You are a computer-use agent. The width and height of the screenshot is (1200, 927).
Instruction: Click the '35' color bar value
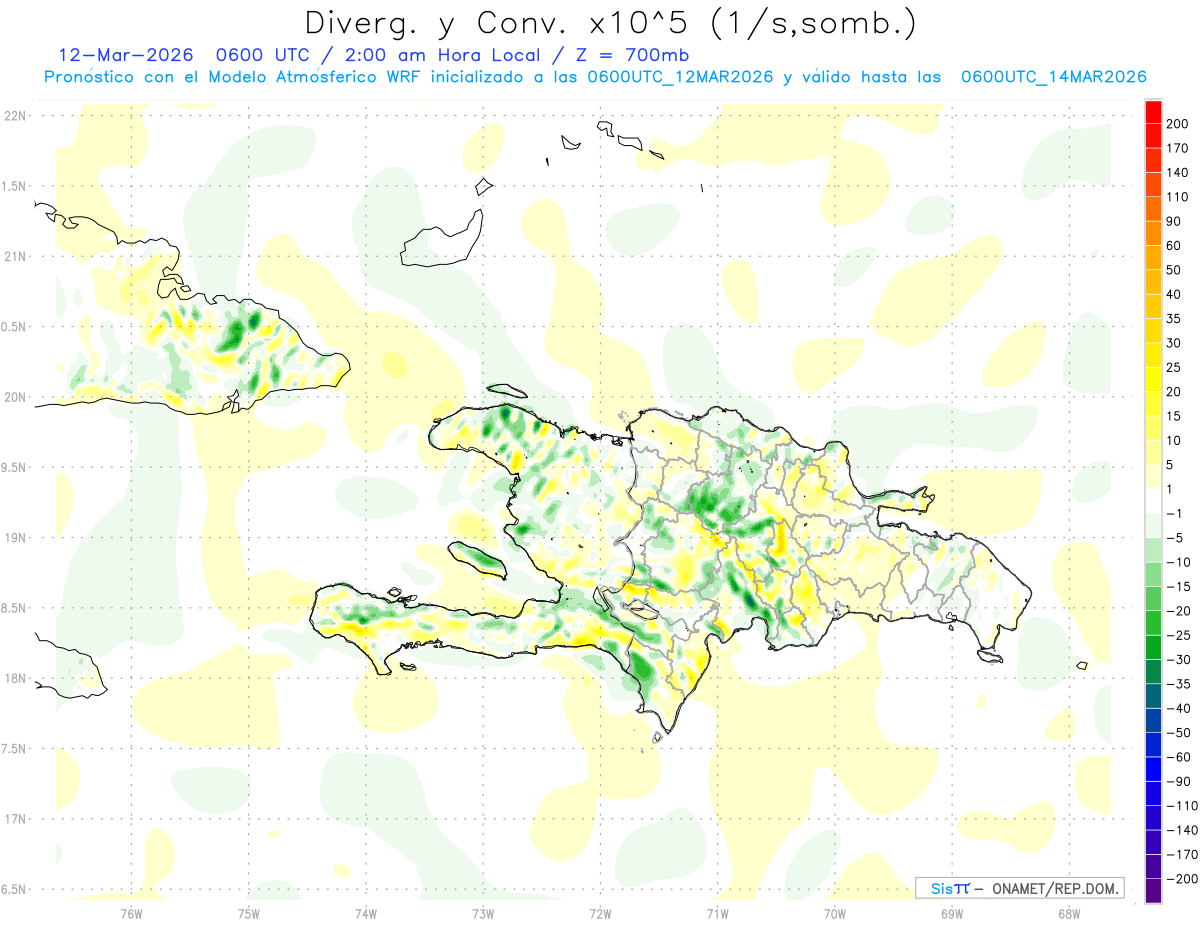(1174, 319)
